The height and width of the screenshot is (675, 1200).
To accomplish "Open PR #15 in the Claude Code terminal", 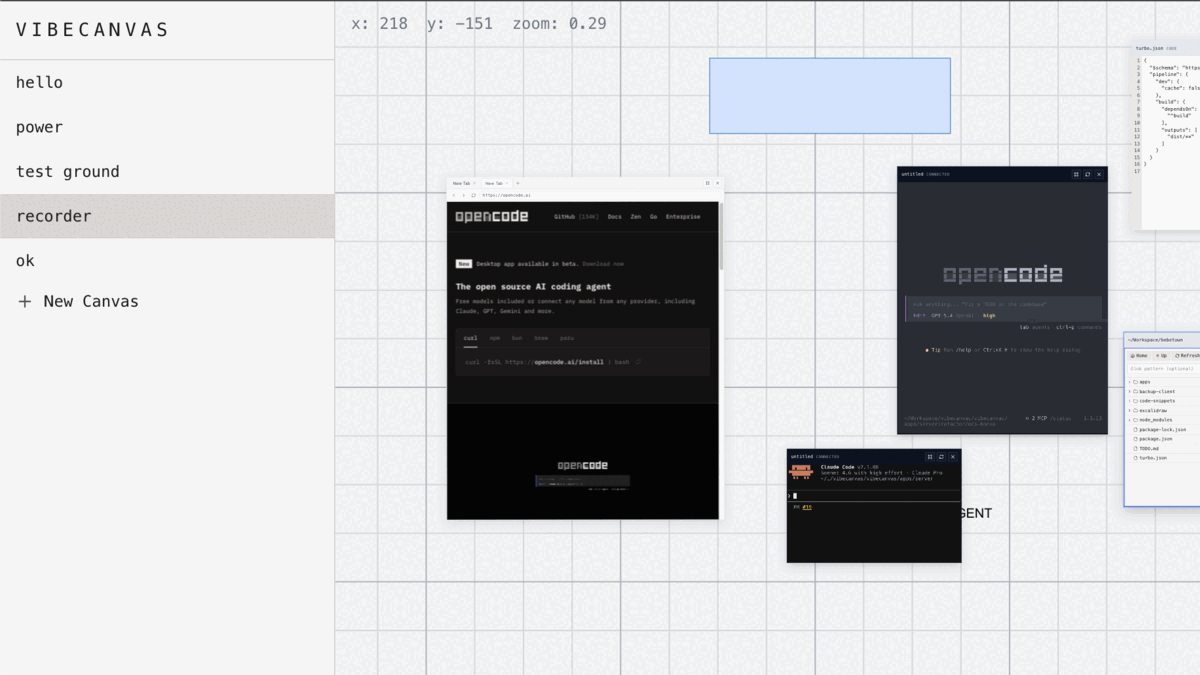I will click(x=807, y=507).
